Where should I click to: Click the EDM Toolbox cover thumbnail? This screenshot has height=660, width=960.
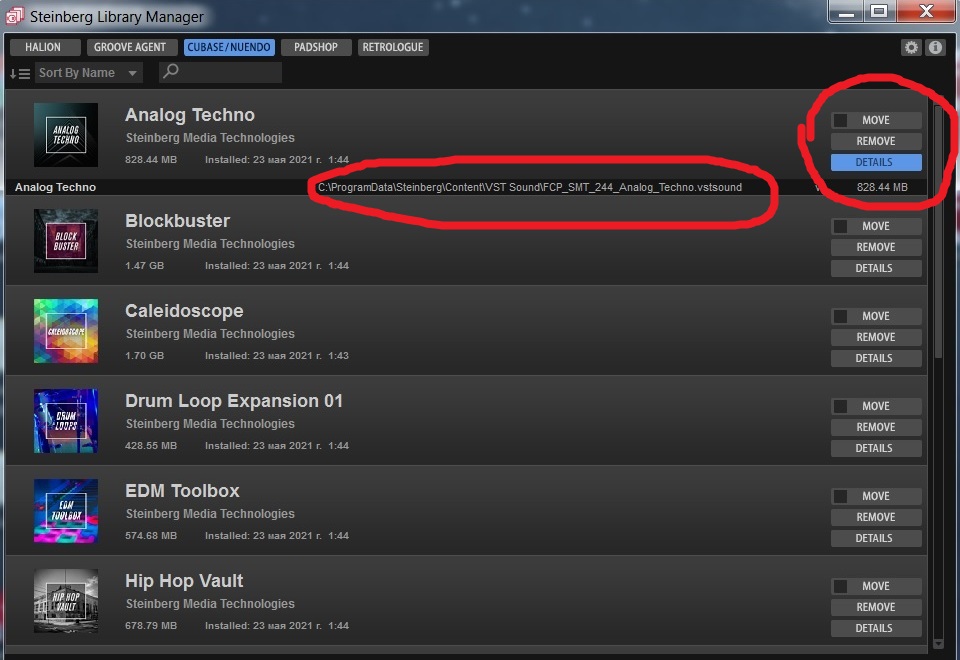pyautogui.click(x=66, y=511)
